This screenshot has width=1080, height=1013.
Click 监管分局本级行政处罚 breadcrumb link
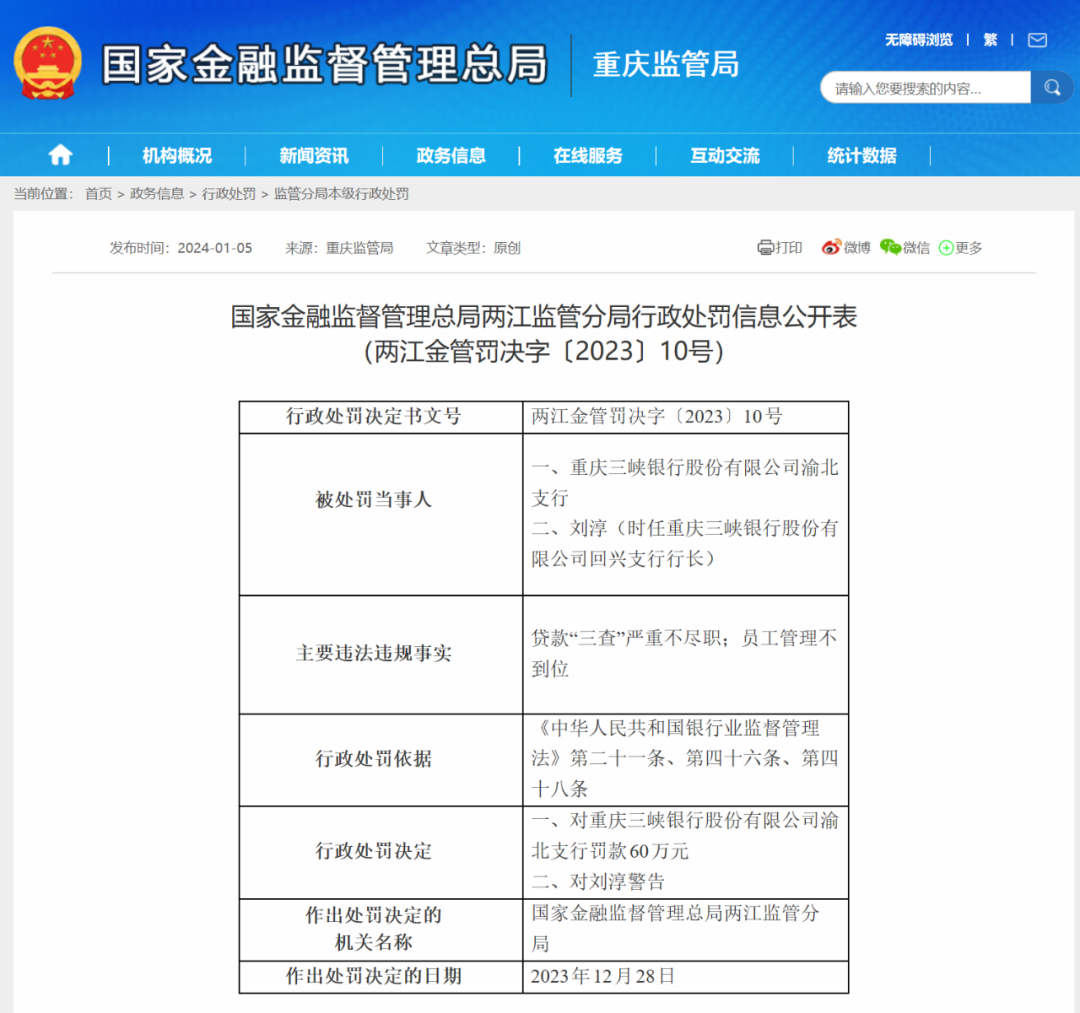pyautogui.click(x=341, y=194)
